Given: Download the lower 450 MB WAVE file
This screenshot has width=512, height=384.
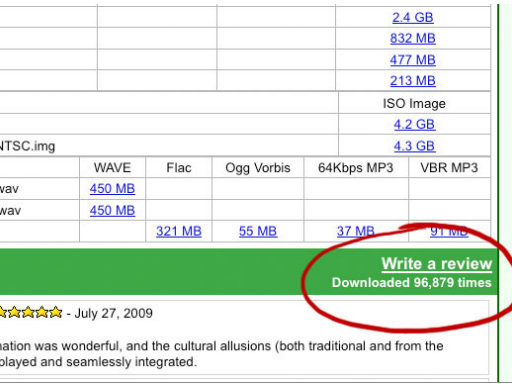Looking at the screenshot, I should [x=112, y=211].
